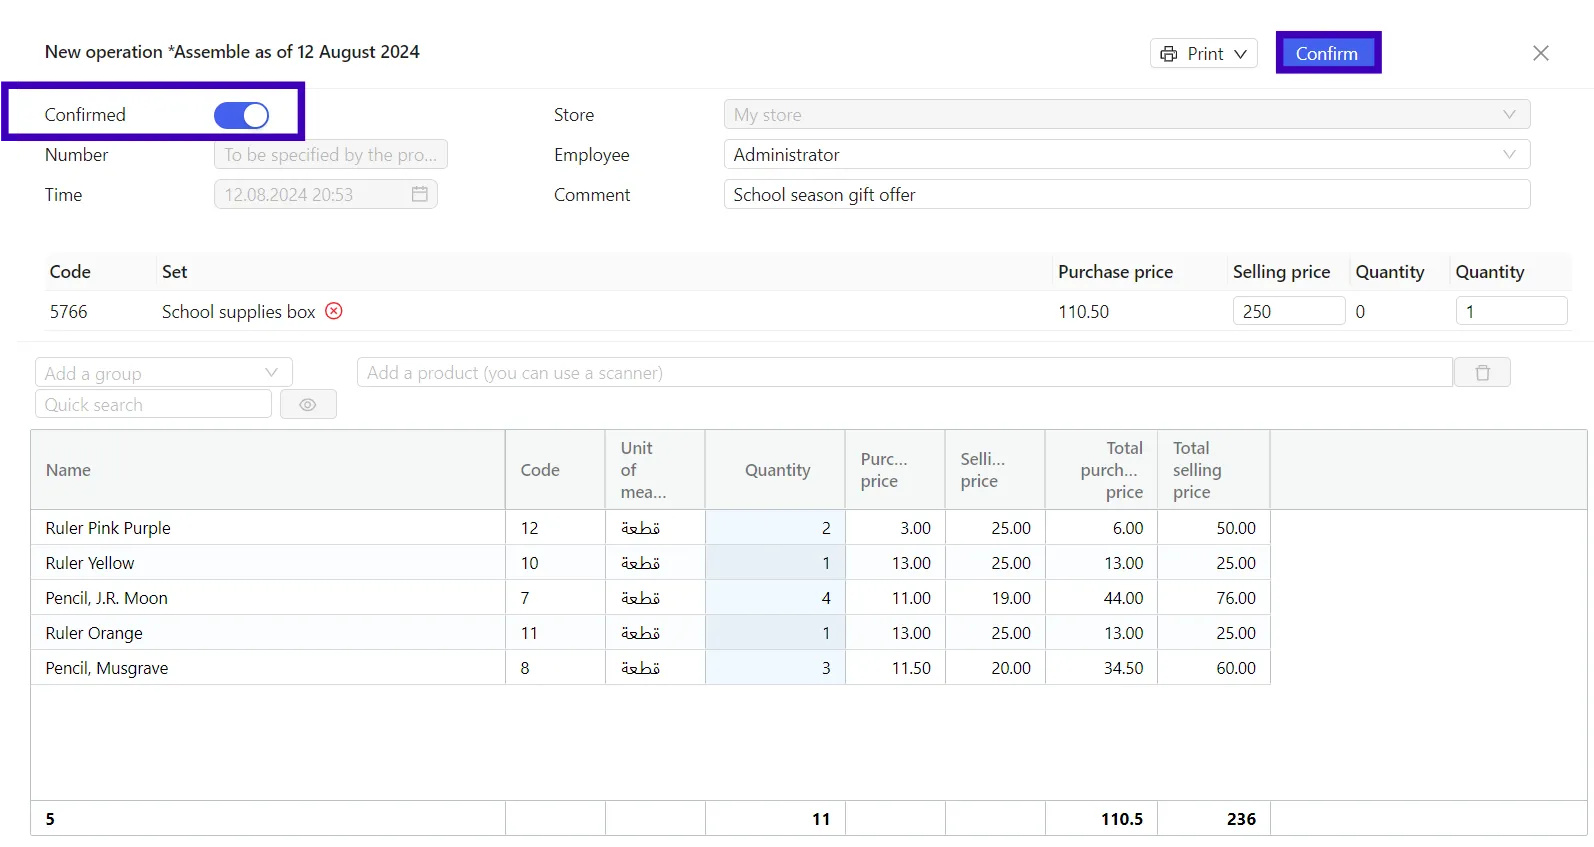Click the Total purchase price column header

1101,470
